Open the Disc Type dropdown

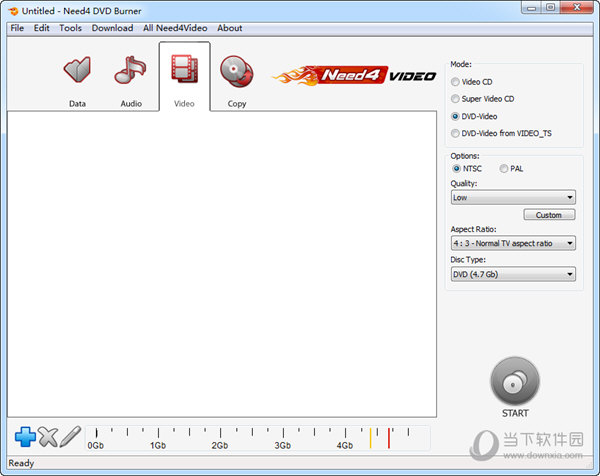[x=513, y=274]
